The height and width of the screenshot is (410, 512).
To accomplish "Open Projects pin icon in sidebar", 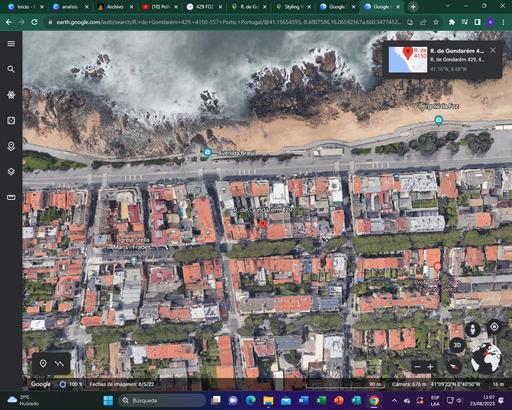I will 11,146.
